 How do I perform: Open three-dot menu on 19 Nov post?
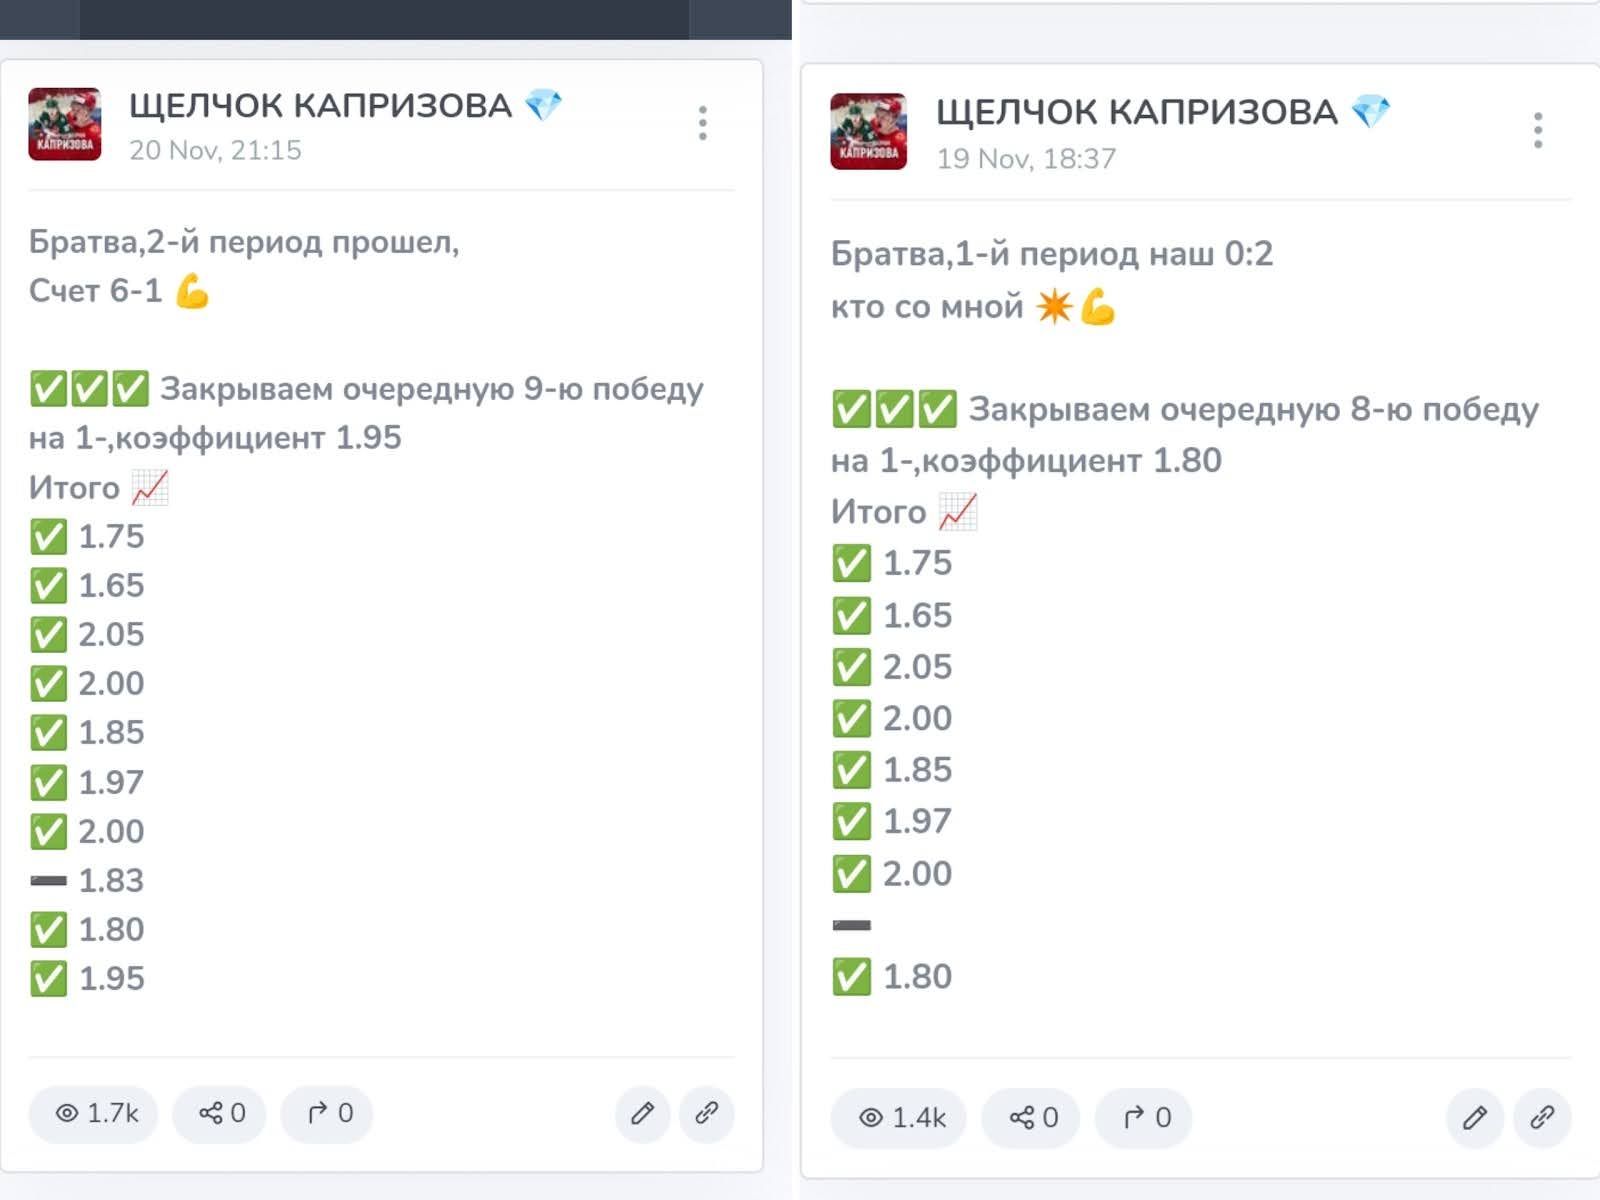1538,130
